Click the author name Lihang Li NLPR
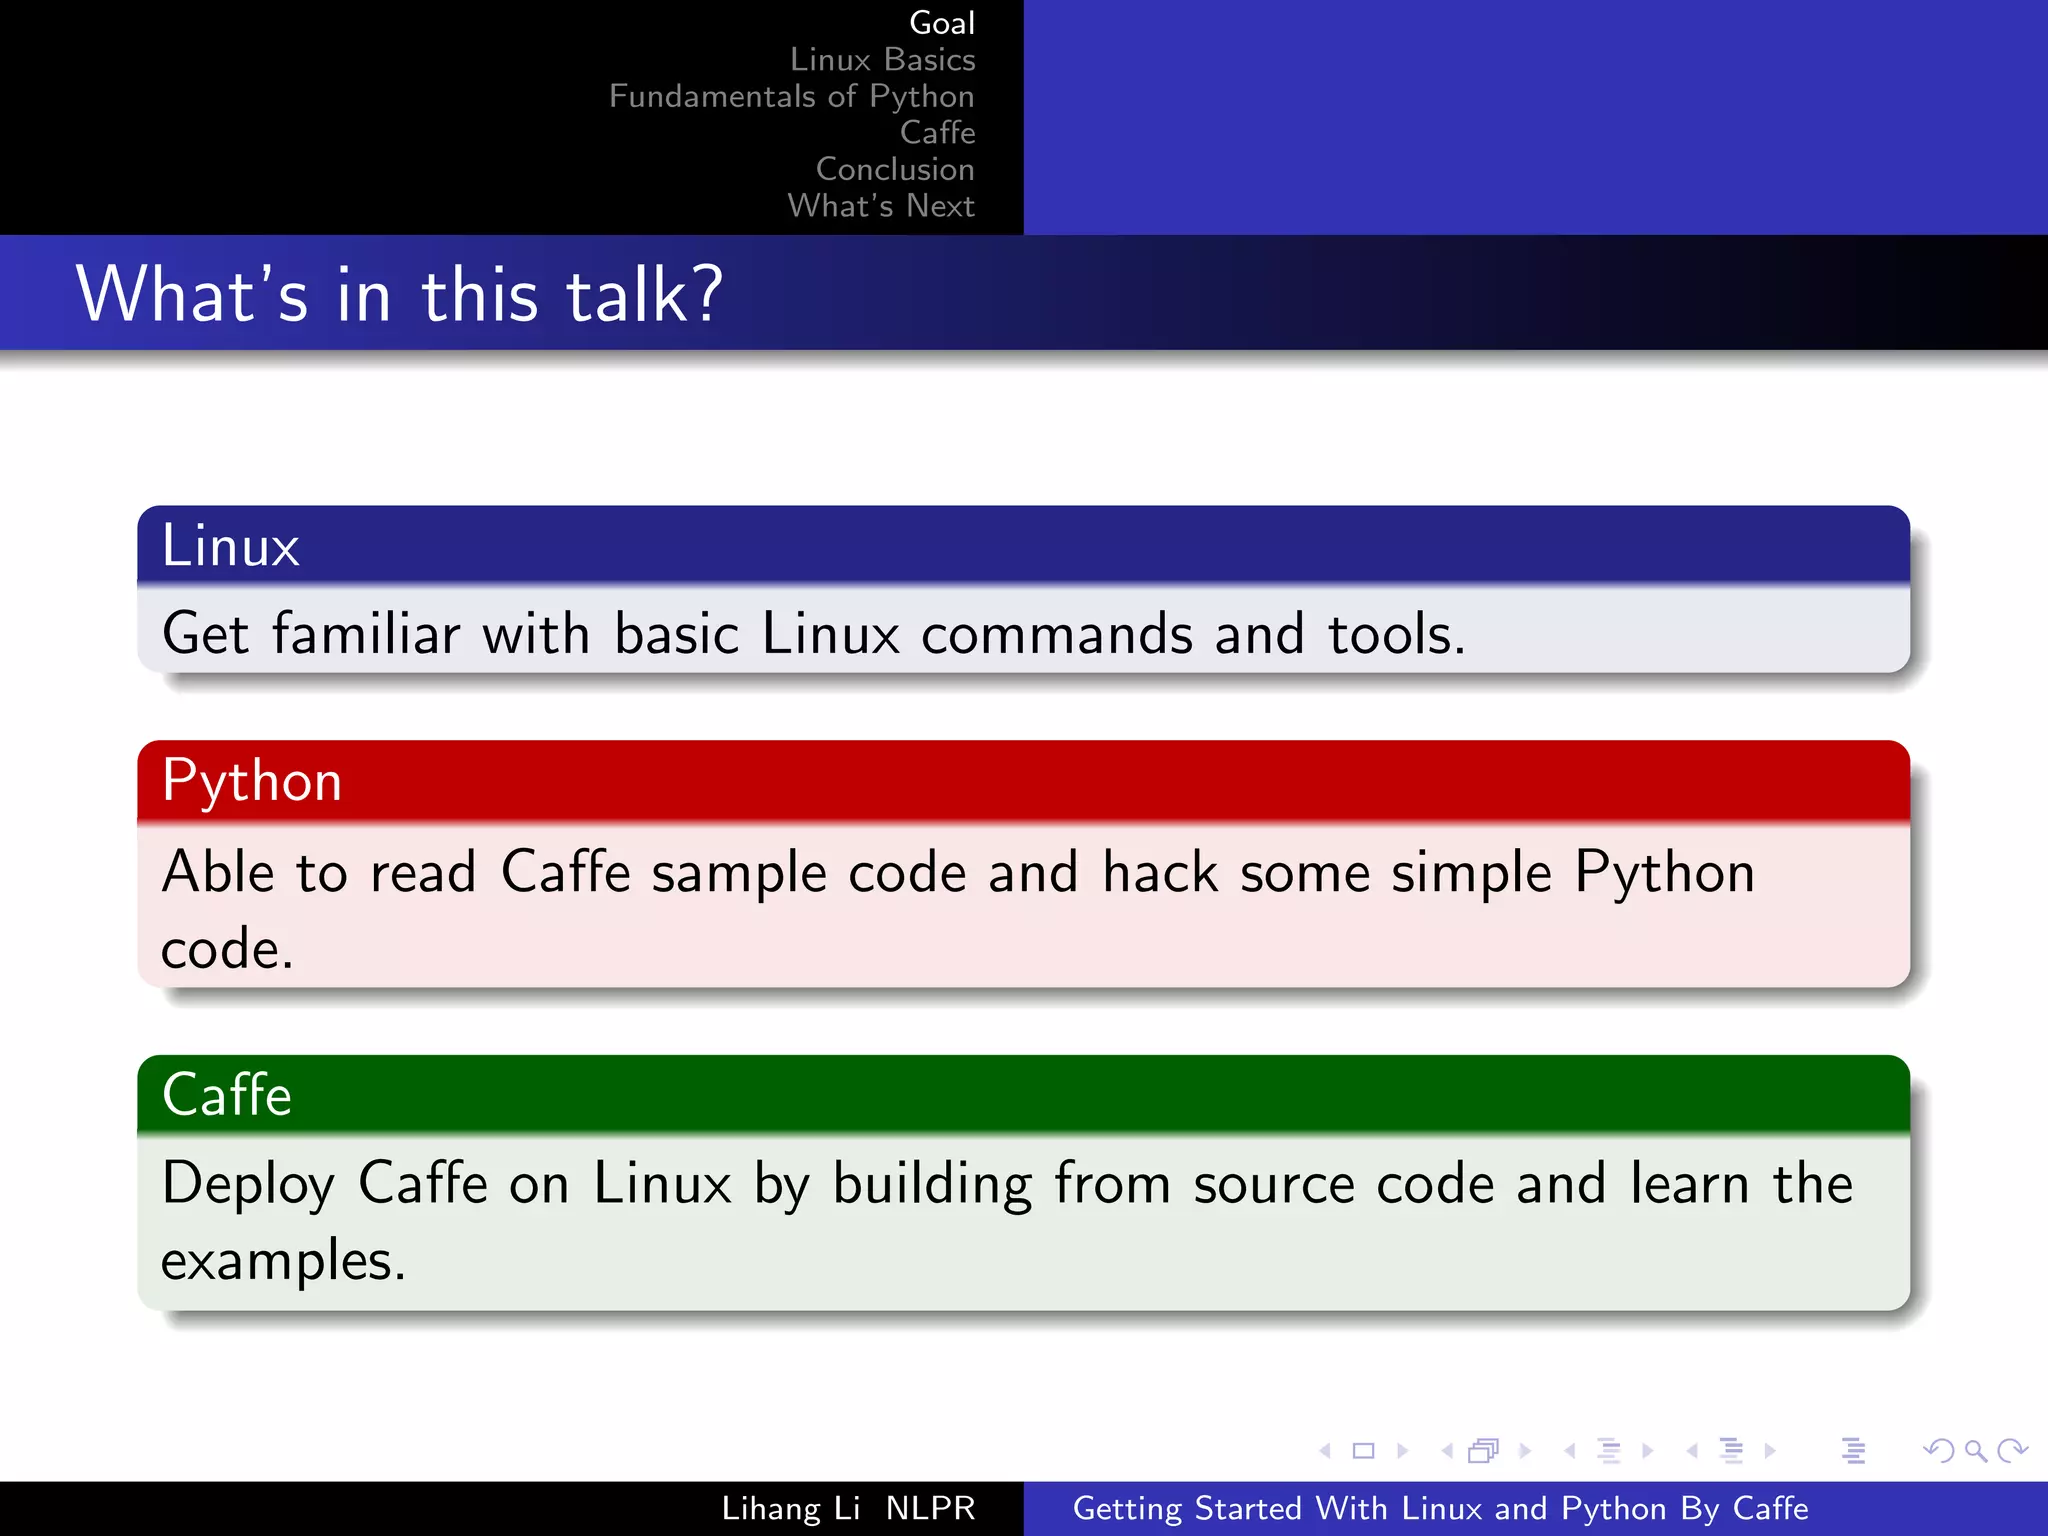 [848, 1508]
